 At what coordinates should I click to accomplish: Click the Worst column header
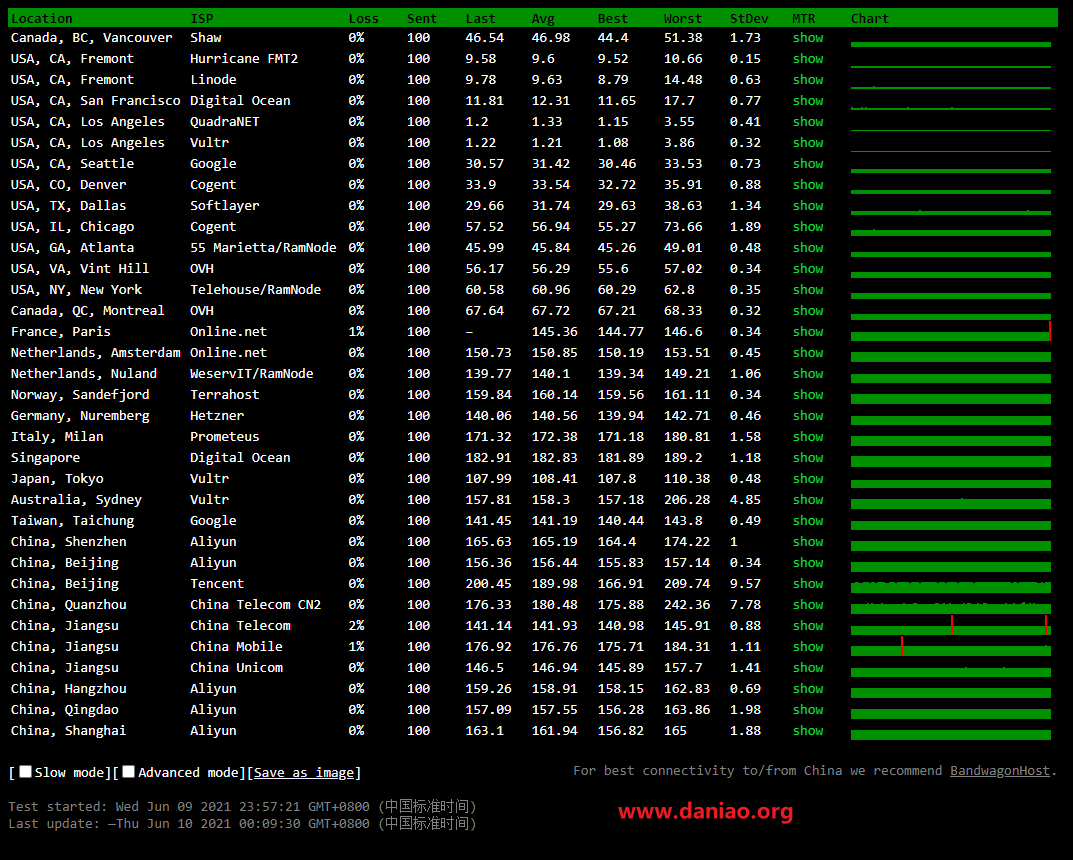(683, 18)
